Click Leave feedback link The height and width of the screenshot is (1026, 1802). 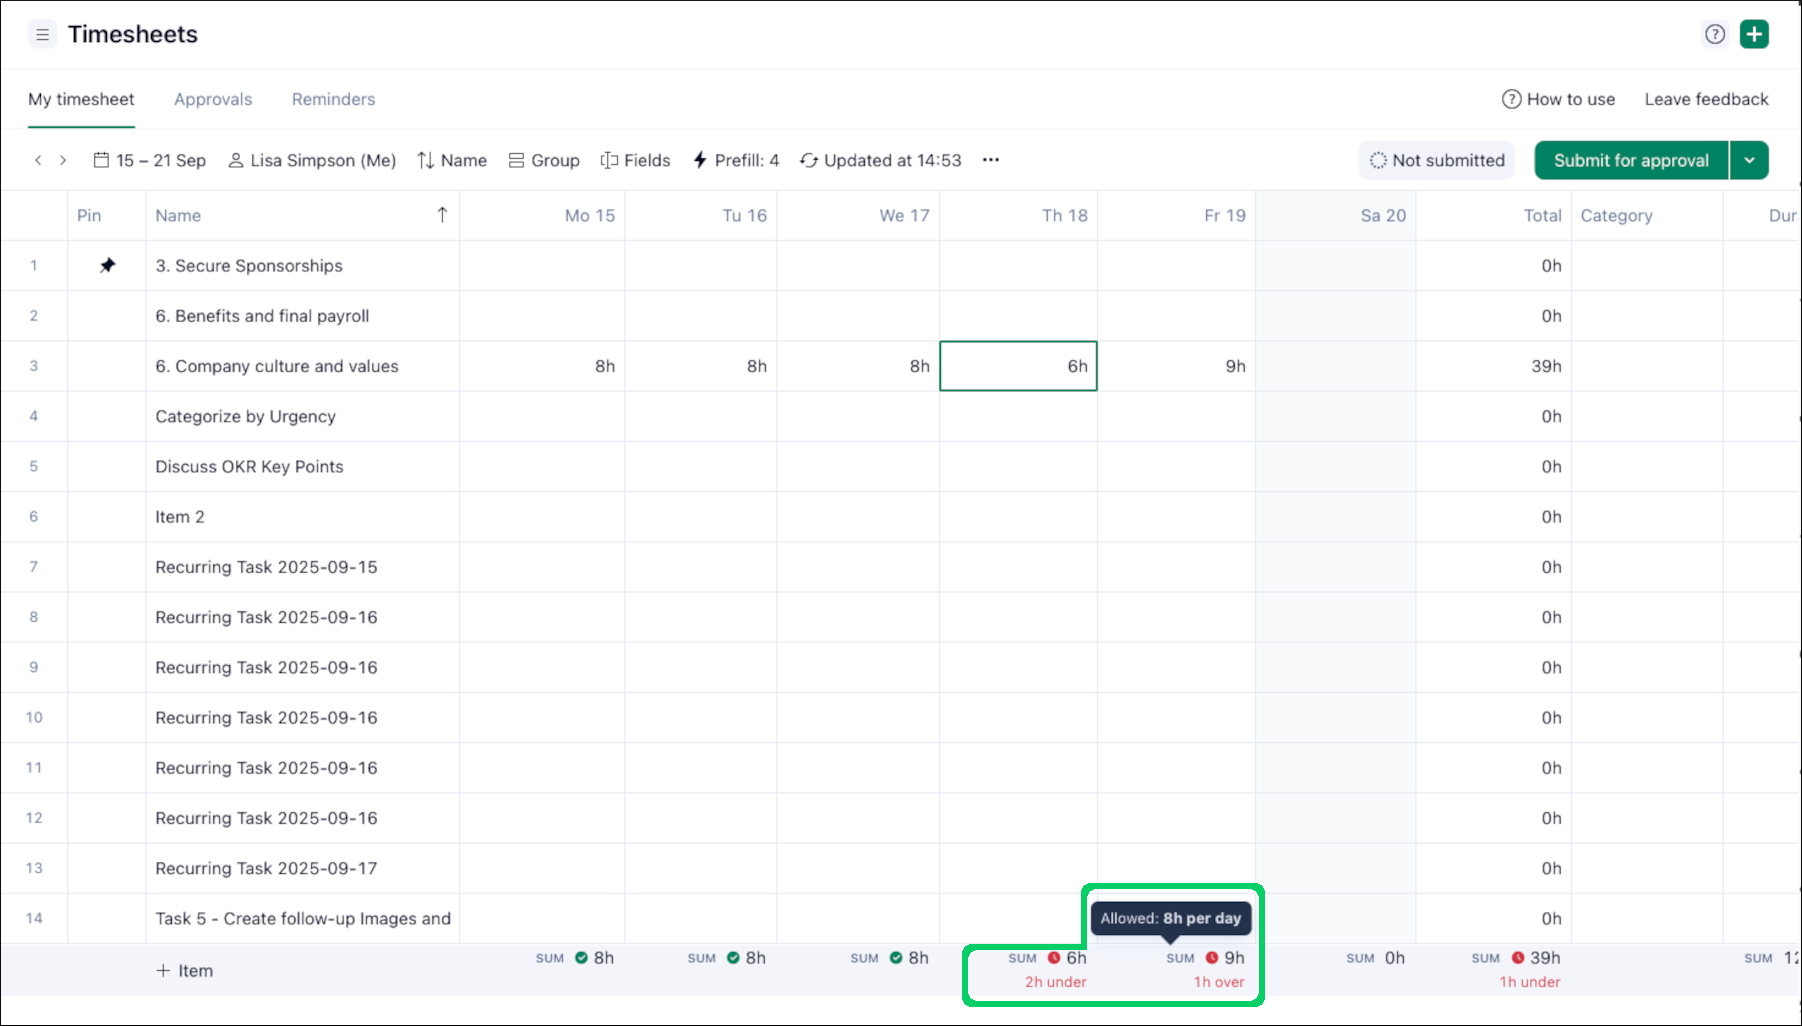(x=1706, y=99)
